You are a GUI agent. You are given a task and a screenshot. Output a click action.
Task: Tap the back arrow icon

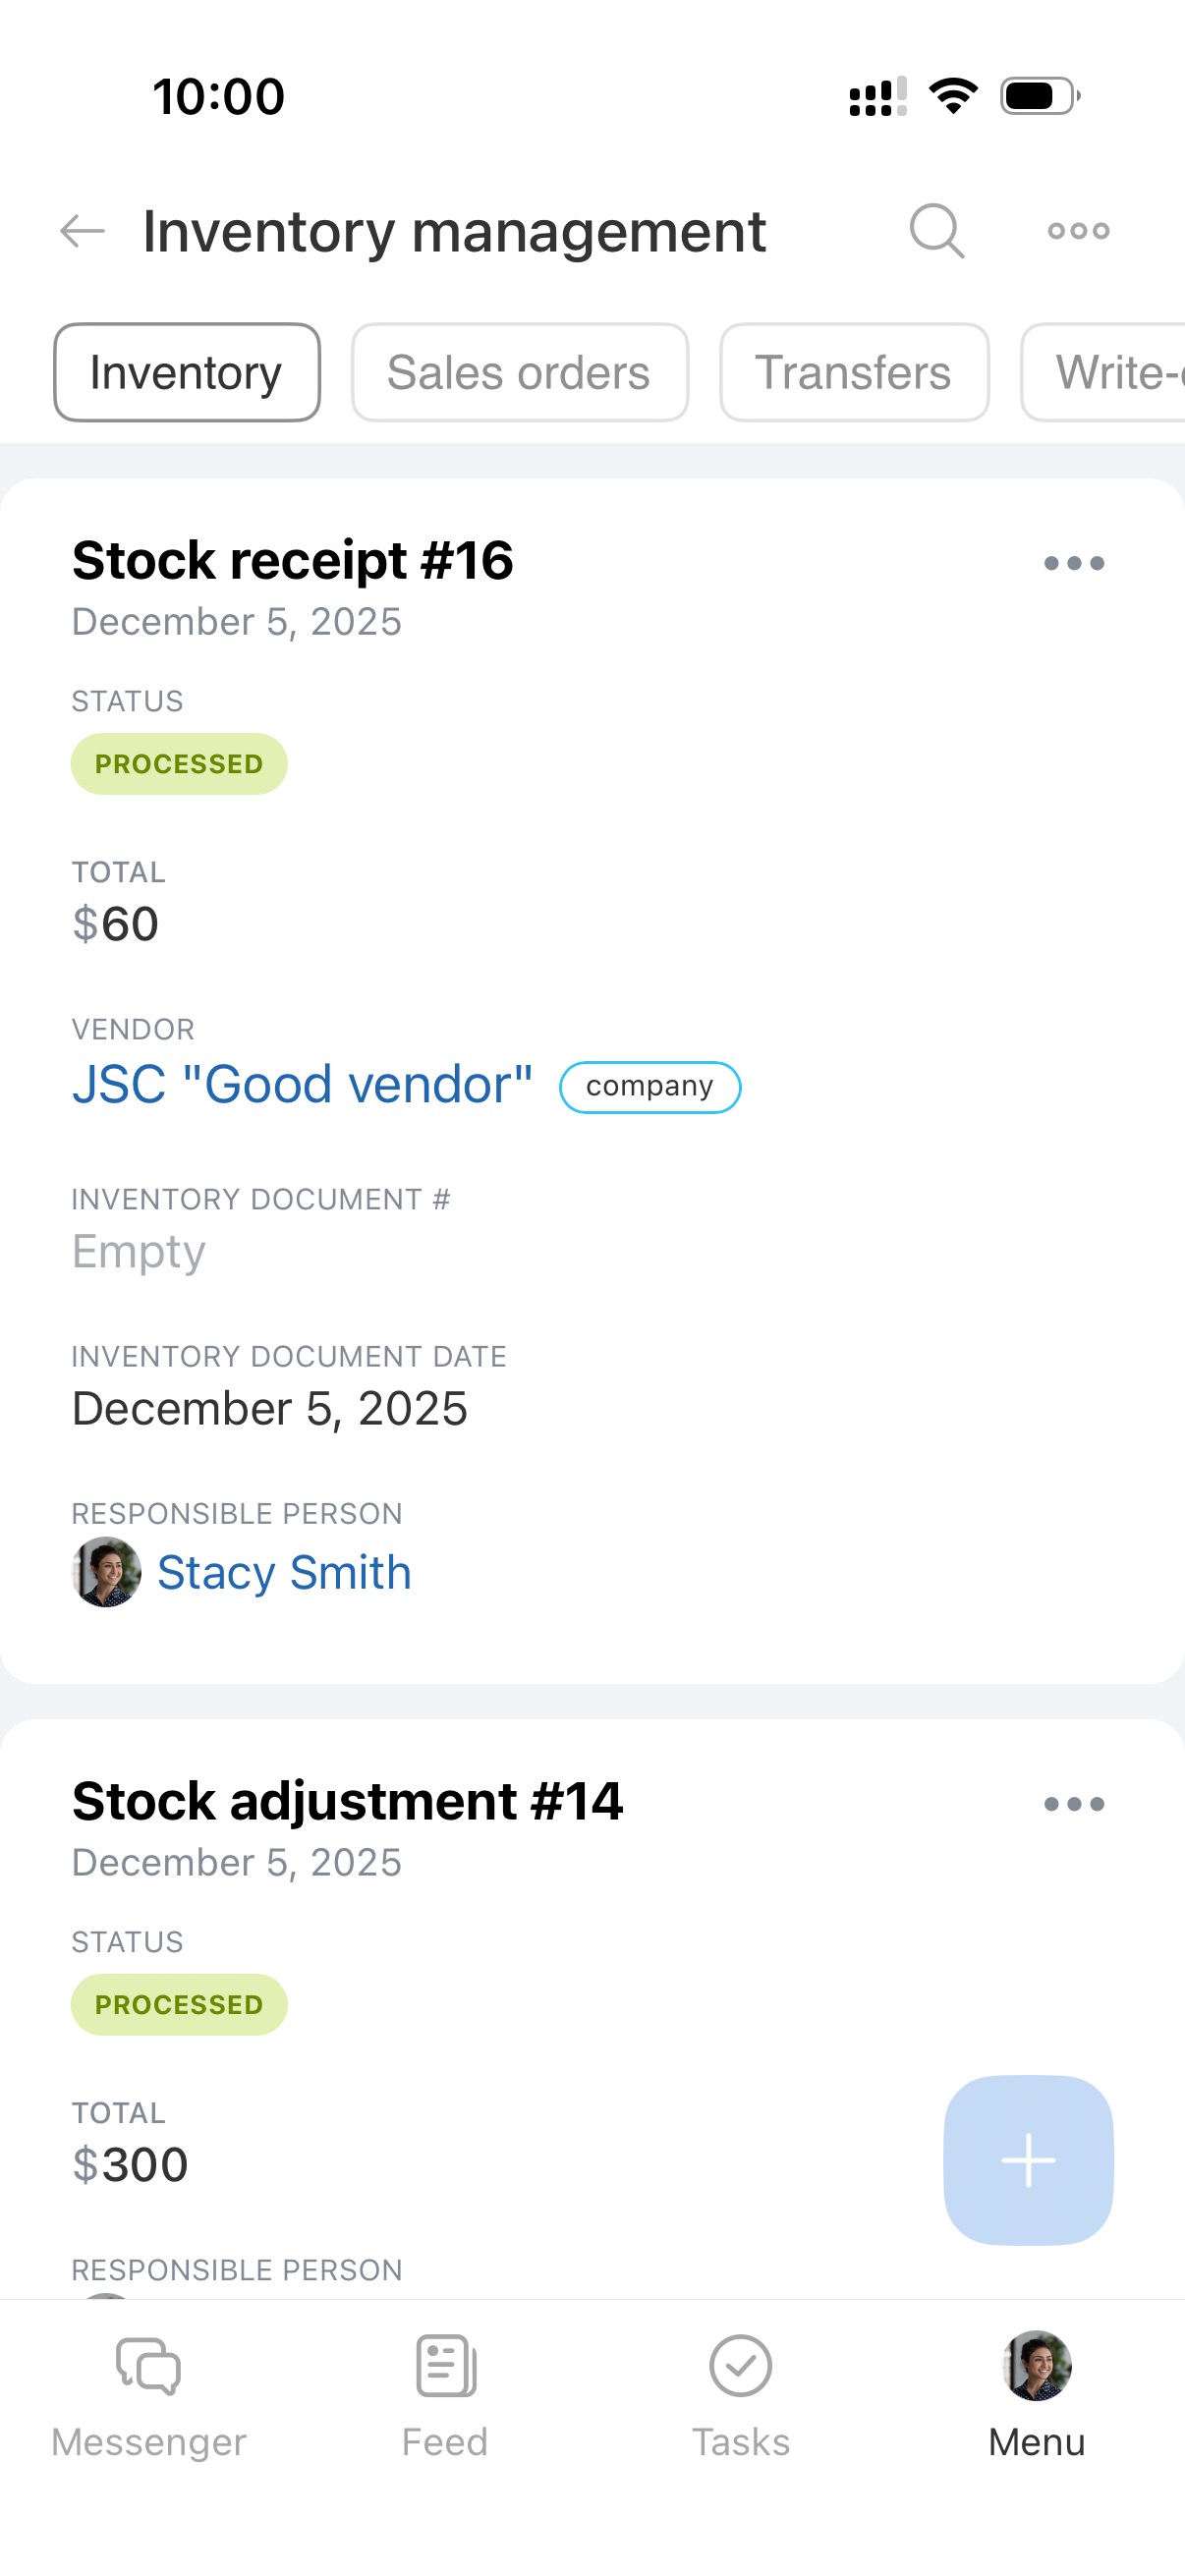tap(82, 231)
